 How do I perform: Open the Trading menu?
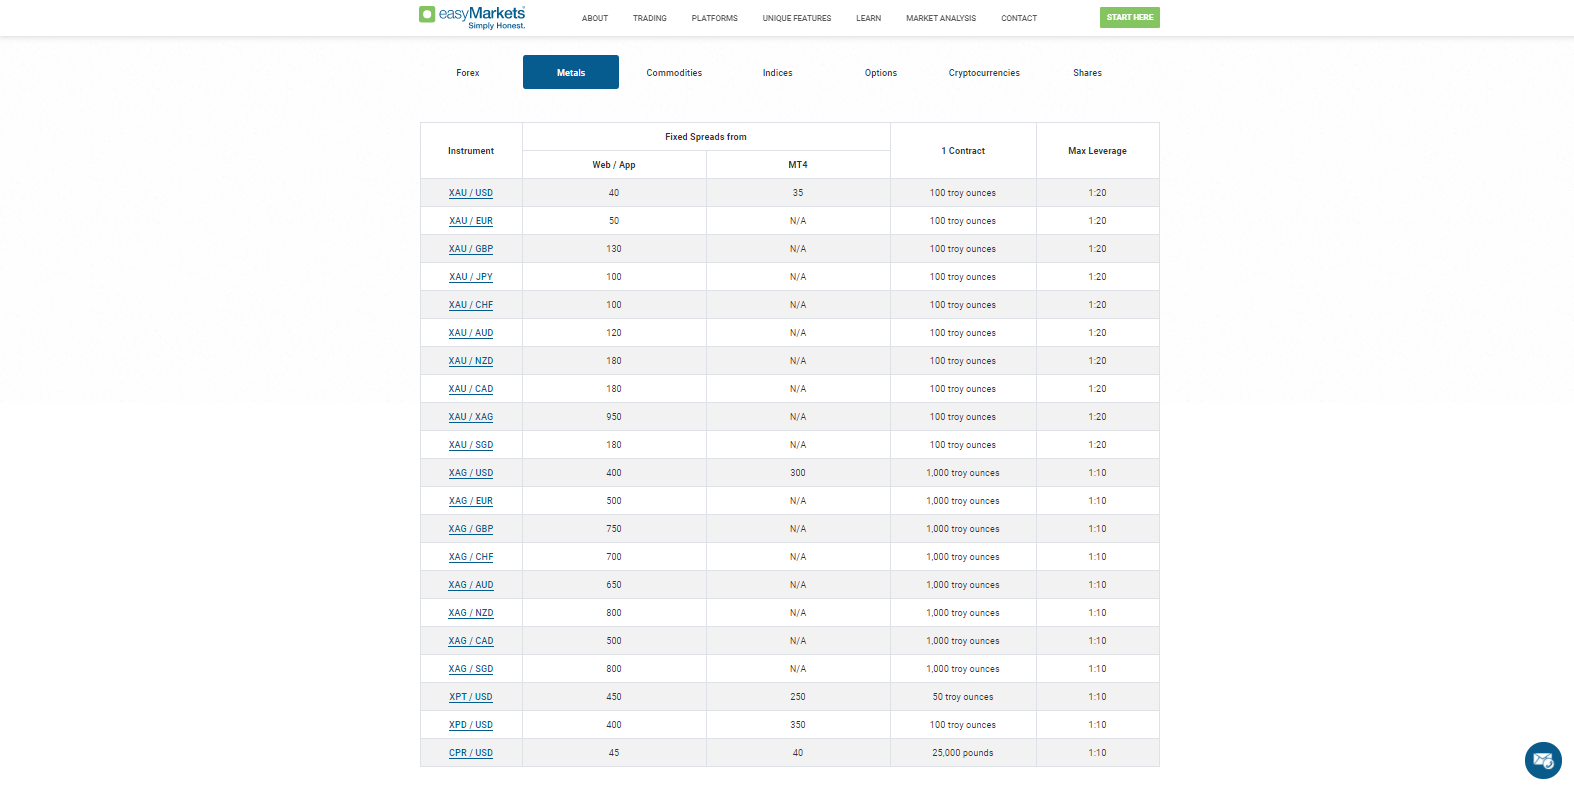650,18
